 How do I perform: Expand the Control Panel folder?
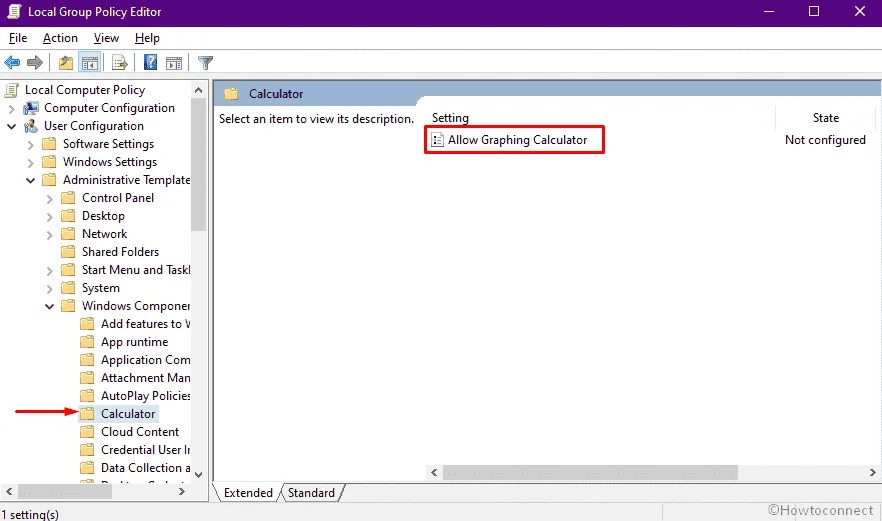(x=50, y=199)
